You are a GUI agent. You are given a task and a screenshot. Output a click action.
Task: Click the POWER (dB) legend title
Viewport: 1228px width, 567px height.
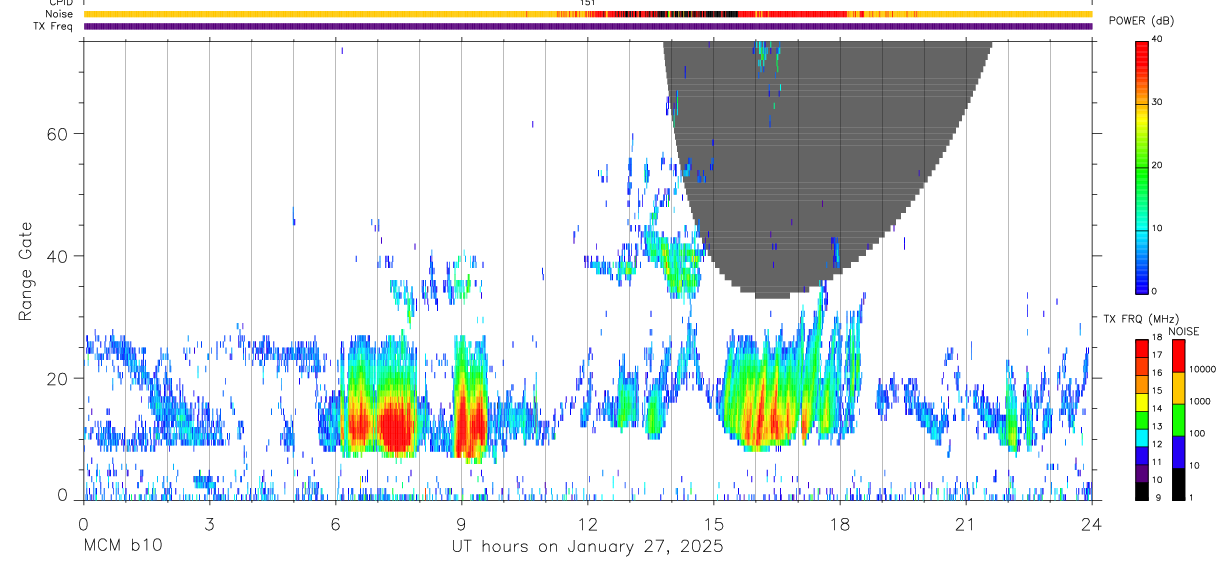coord(1142,21)
